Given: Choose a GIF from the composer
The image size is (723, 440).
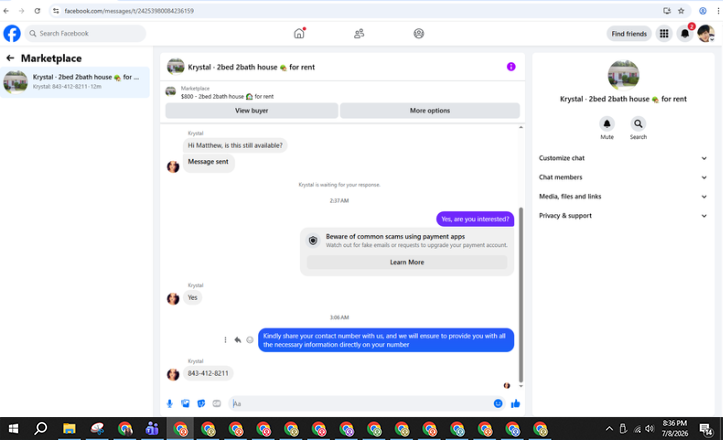Looking at the screenshot, I should tap(217, 404).
